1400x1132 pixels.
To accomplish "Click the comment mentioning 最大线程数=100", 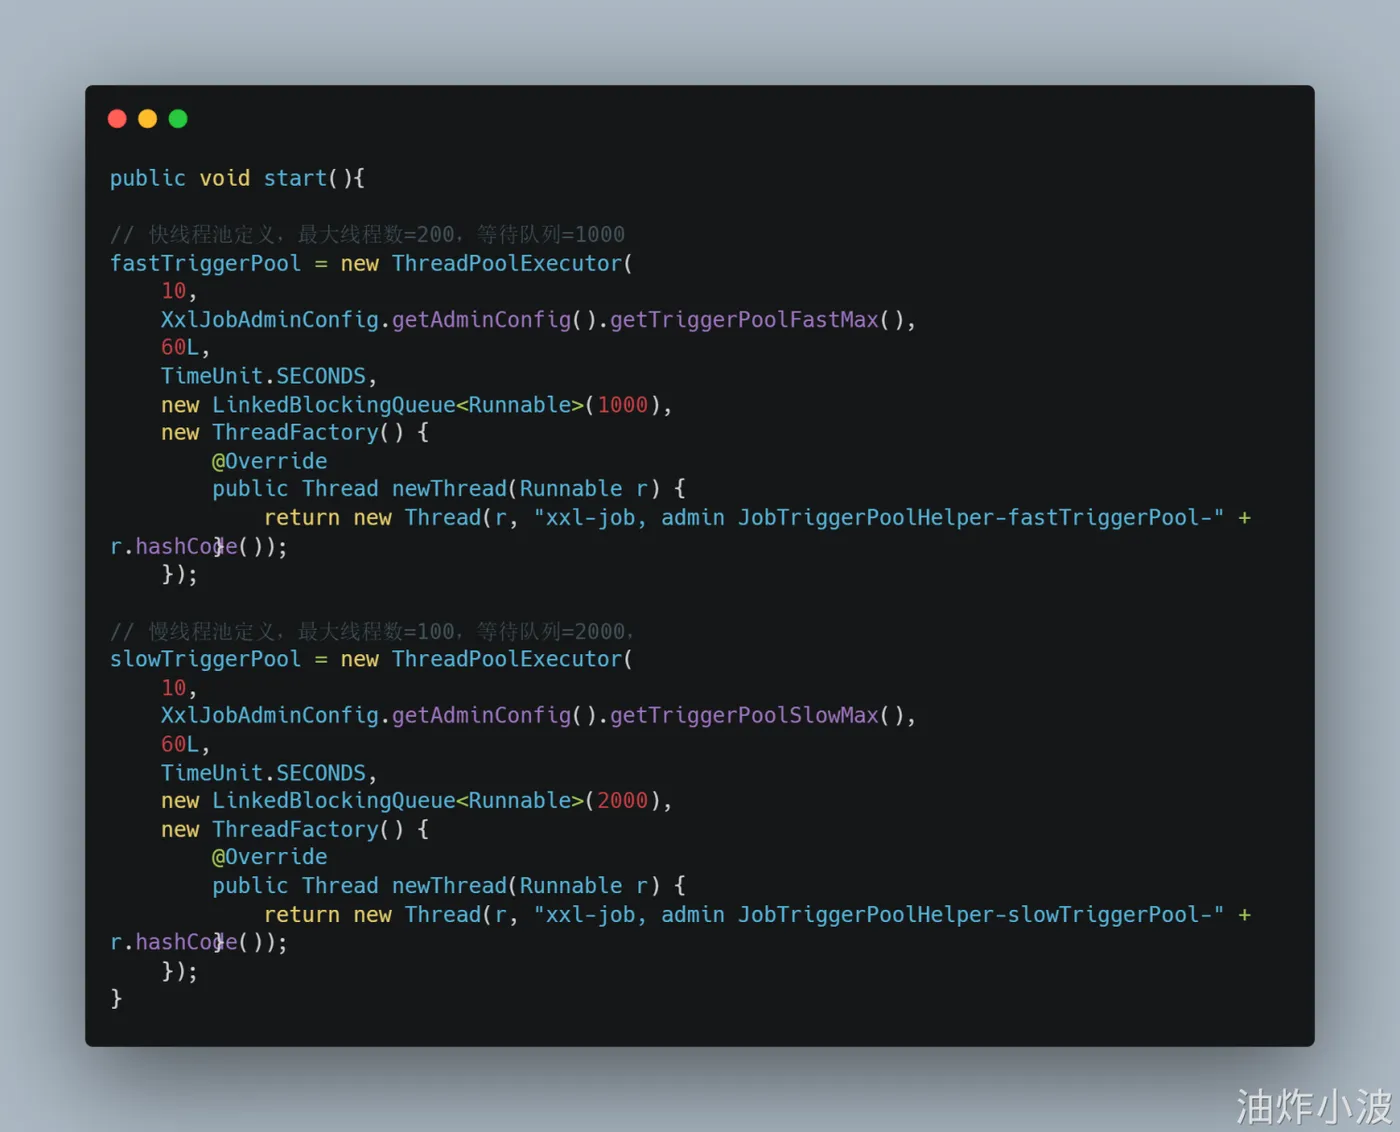I will point(372,631).
